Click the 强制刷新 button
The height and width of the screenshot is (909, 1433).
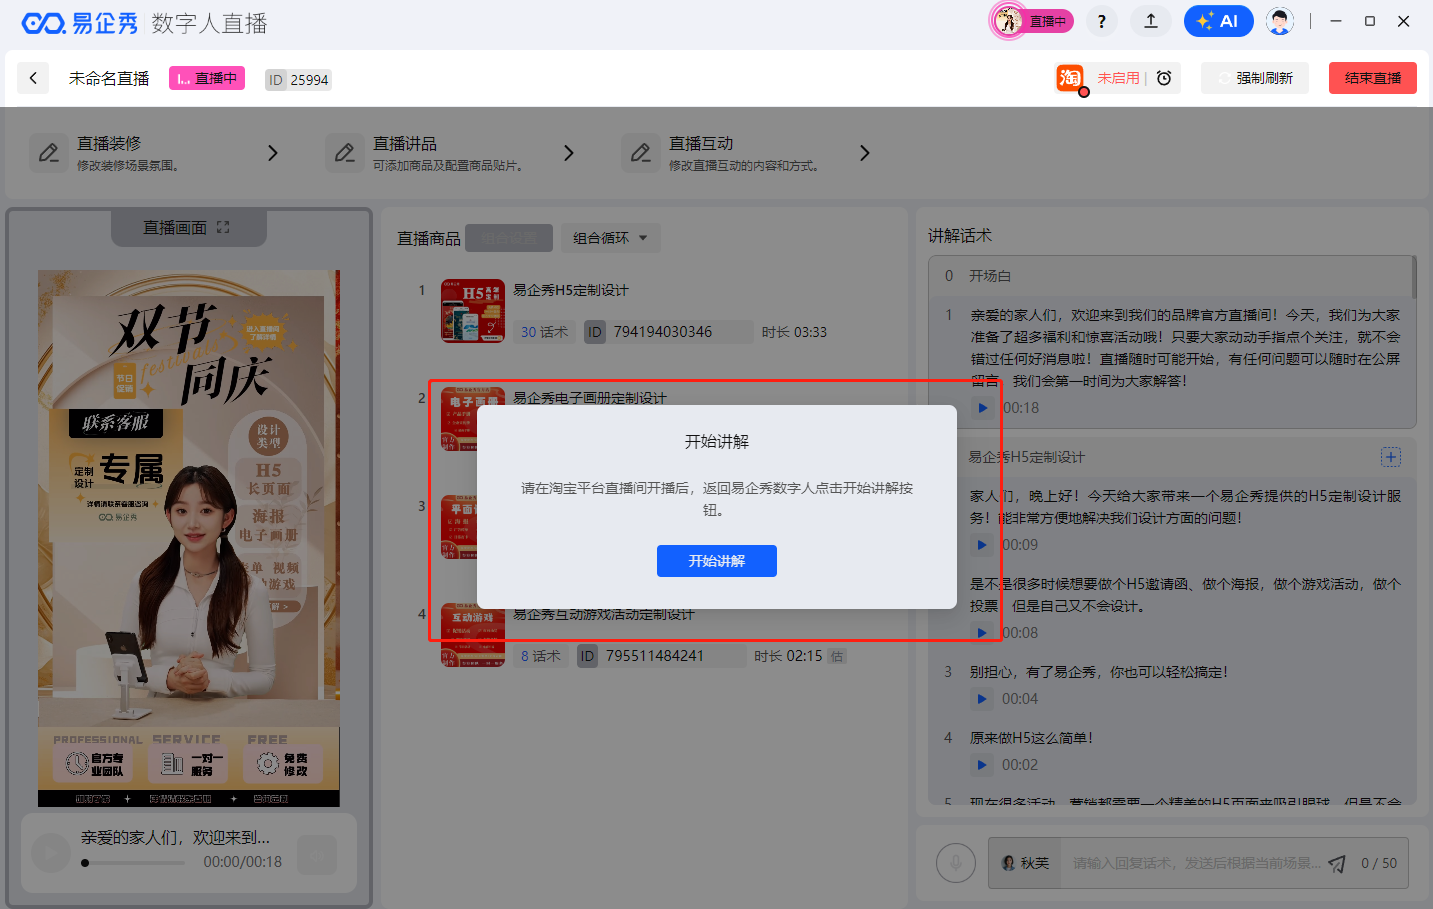tap(1255, 78)
